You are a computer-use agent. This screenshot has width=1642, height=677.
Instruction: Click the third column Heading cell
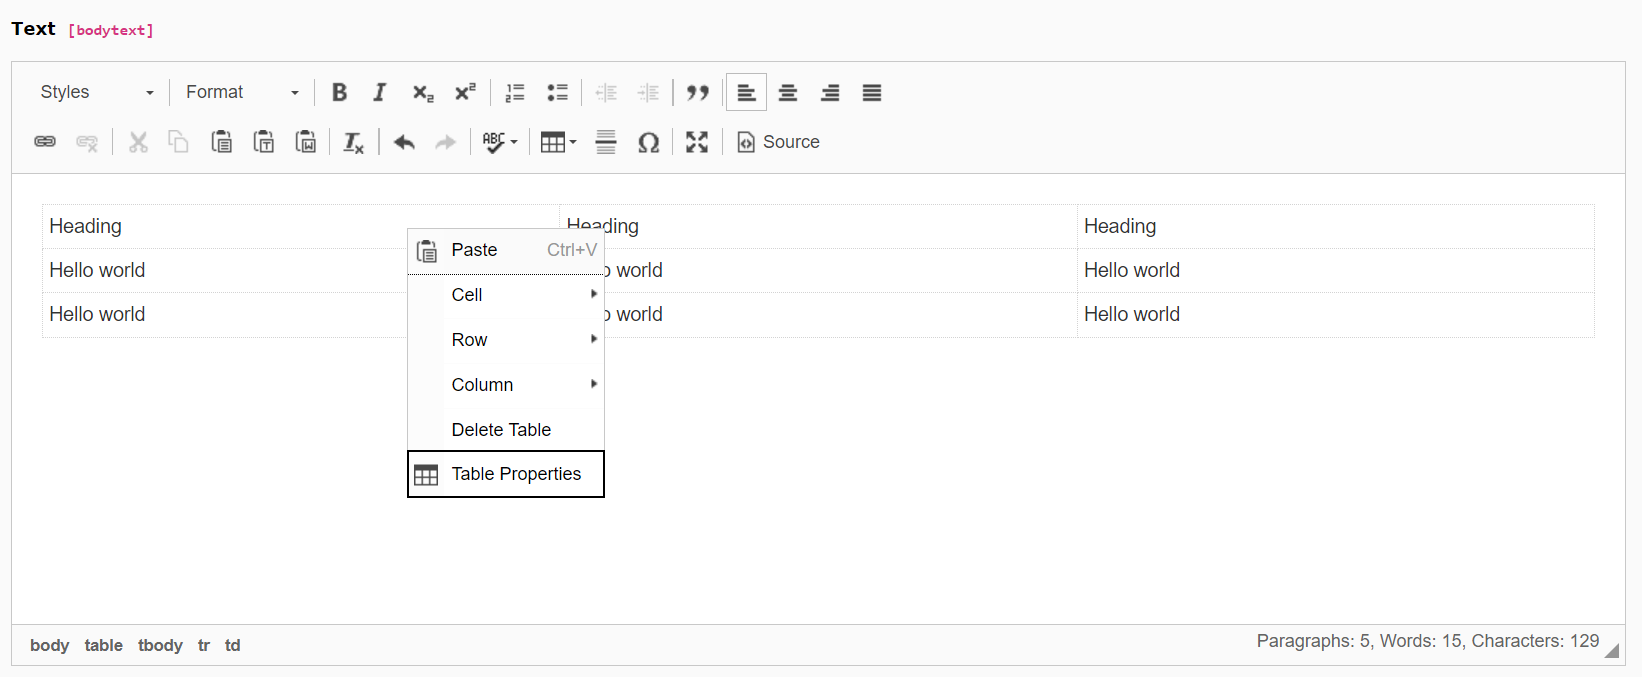coord(1335,227)
